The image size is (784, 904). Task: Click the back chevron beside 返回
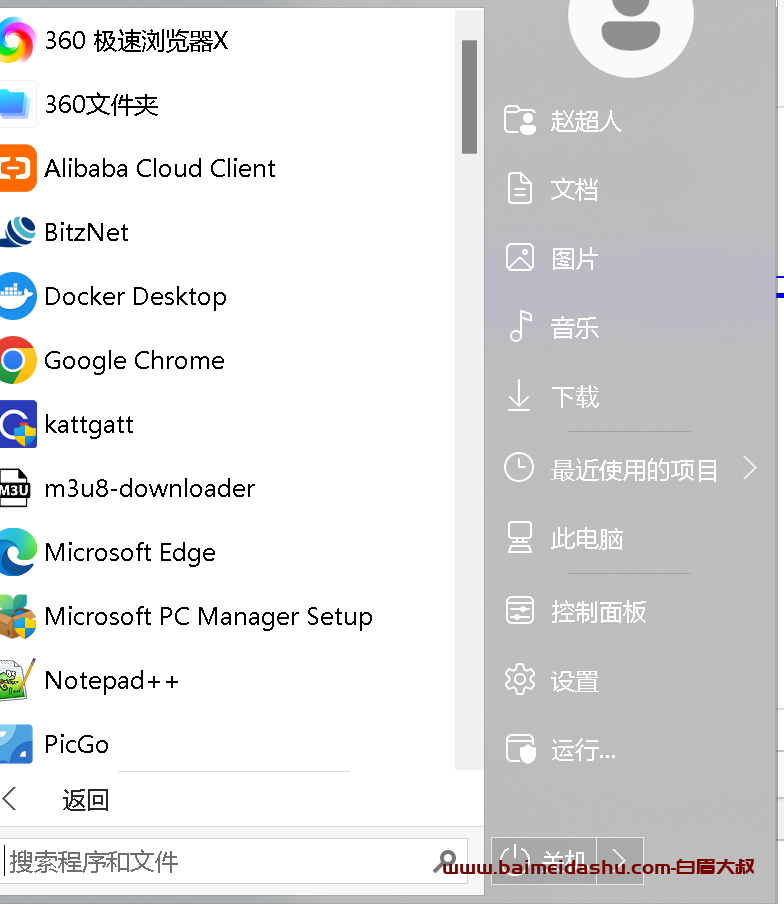click(x=9, y=799)
